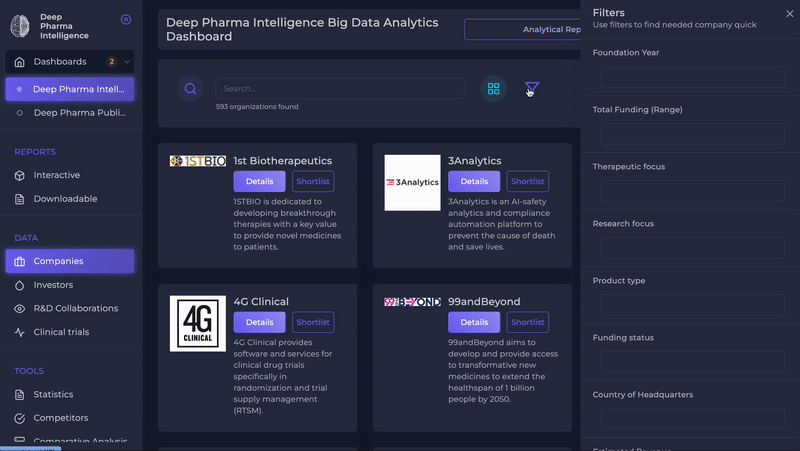800x451 pixels.
Task: Close the Filters panel
Action: [790, 14]
